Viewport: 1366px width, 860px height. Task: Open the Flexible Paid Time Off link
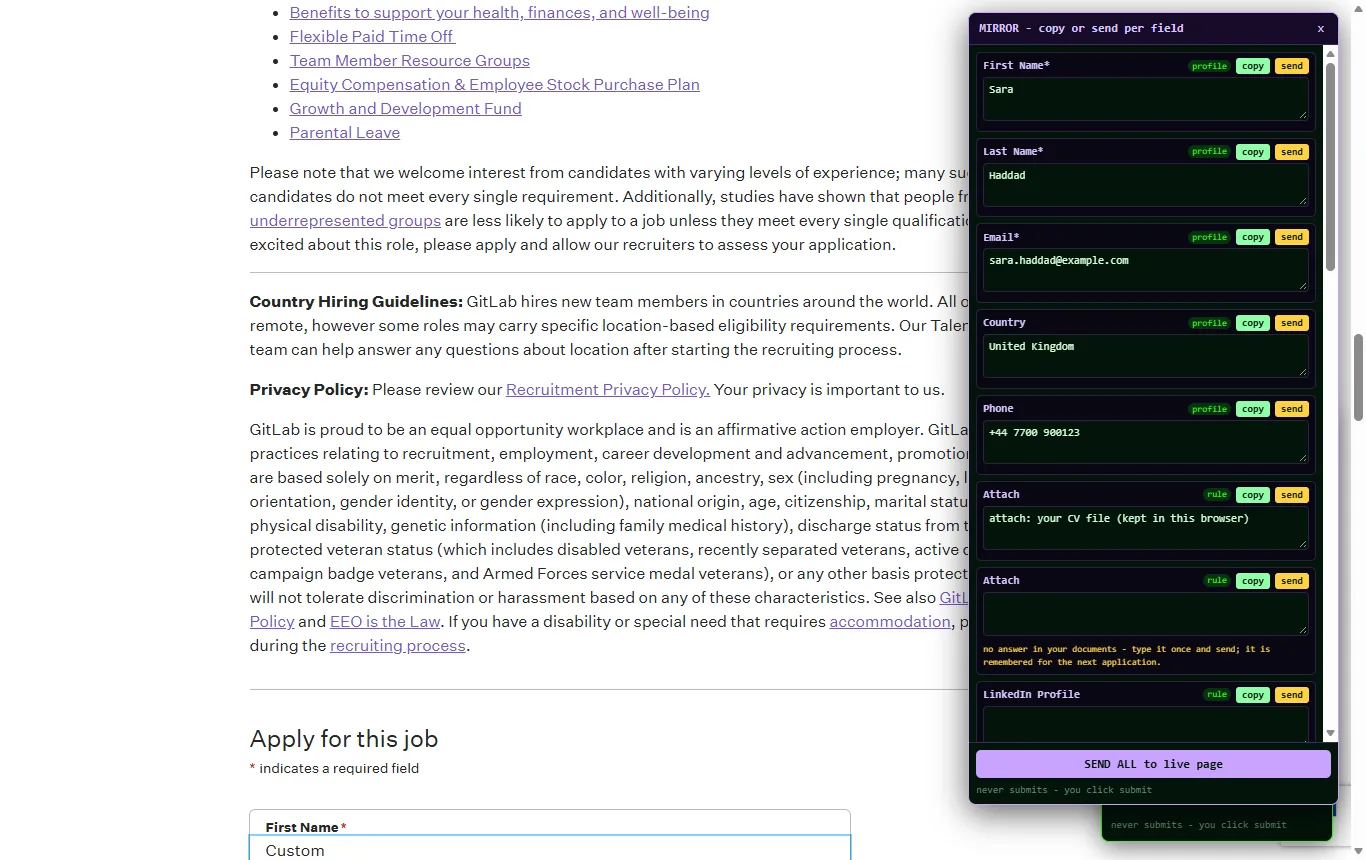point(372,37)
